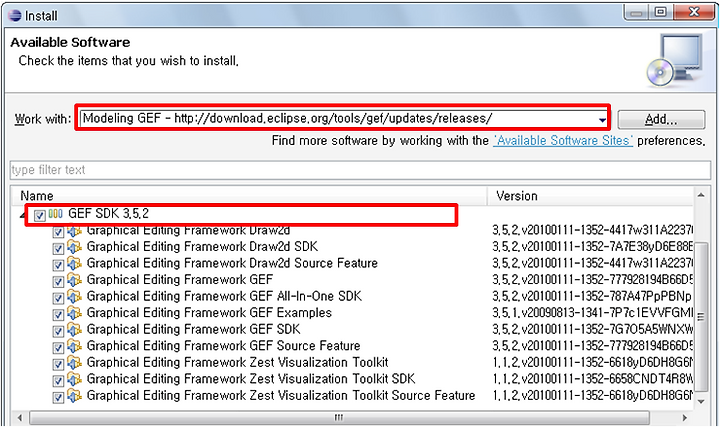Uncheck Zest Visualization Toolkit Source Feature checkbox

[58, 397]
